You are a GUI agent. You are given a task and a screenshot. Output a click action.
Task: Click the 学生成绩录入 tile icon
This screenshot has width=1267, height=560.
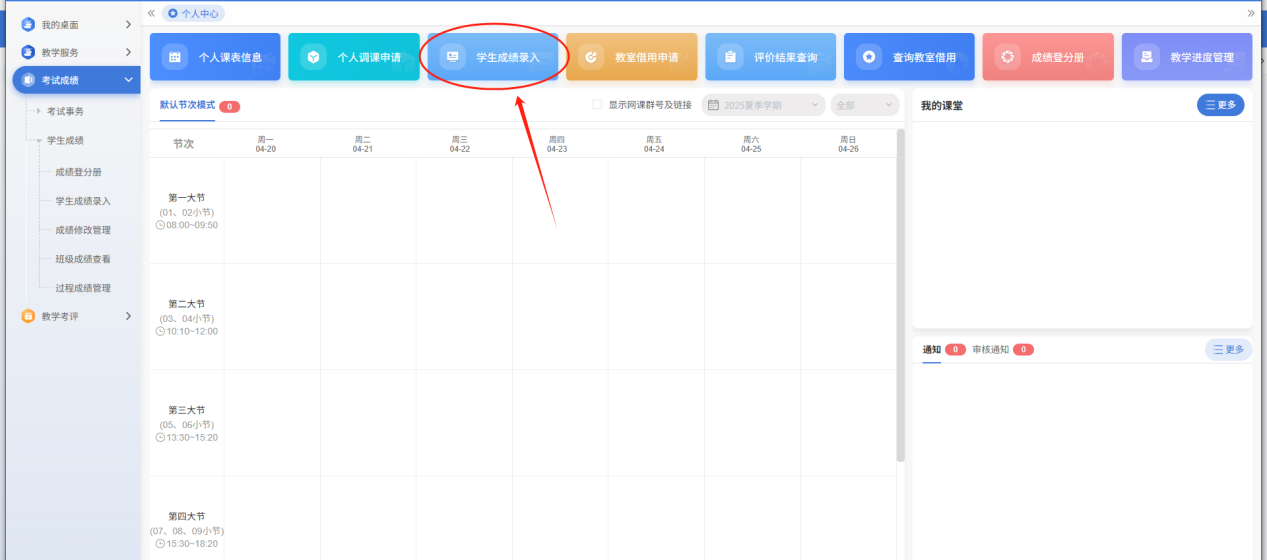click(453, 57)
